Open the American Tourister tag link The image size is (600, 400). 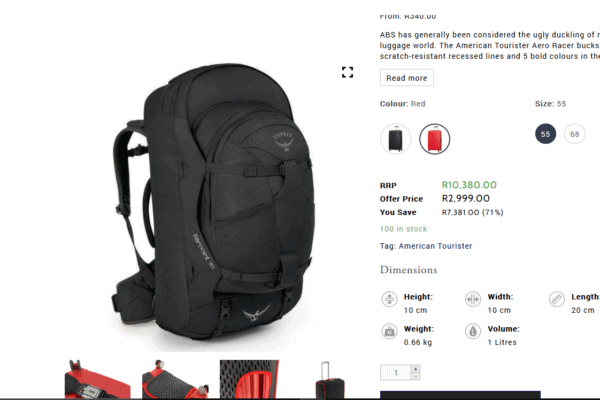(435, 246)
